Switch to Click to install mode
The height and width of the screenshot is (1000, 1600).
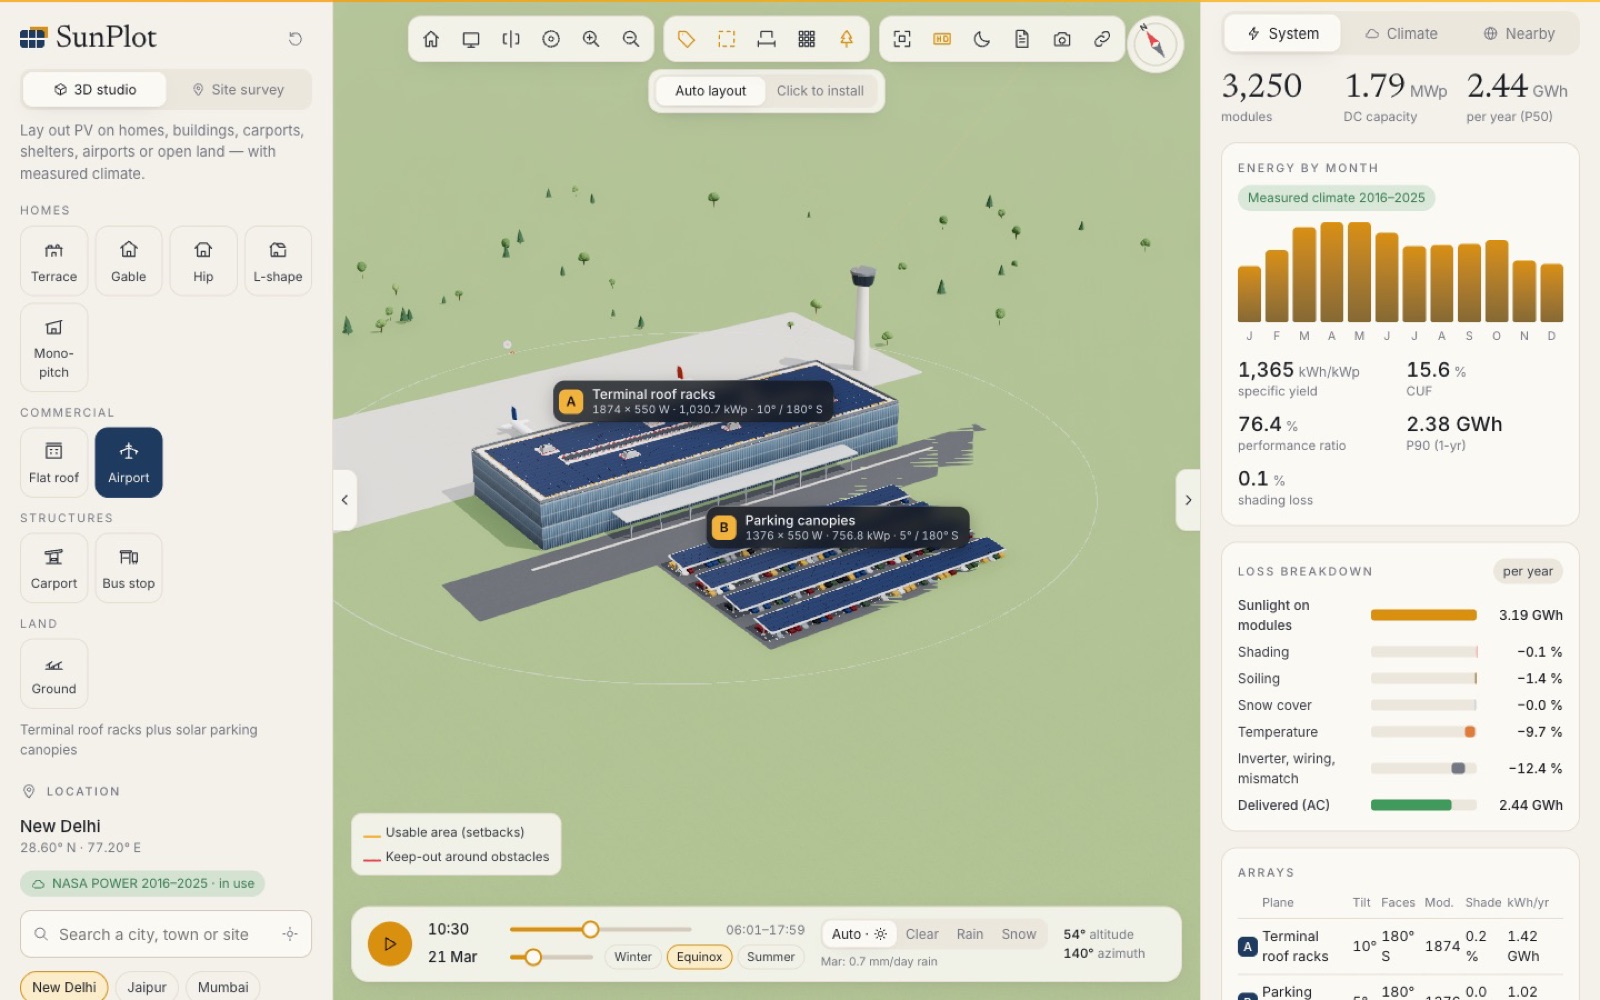(x=820, y=91)
